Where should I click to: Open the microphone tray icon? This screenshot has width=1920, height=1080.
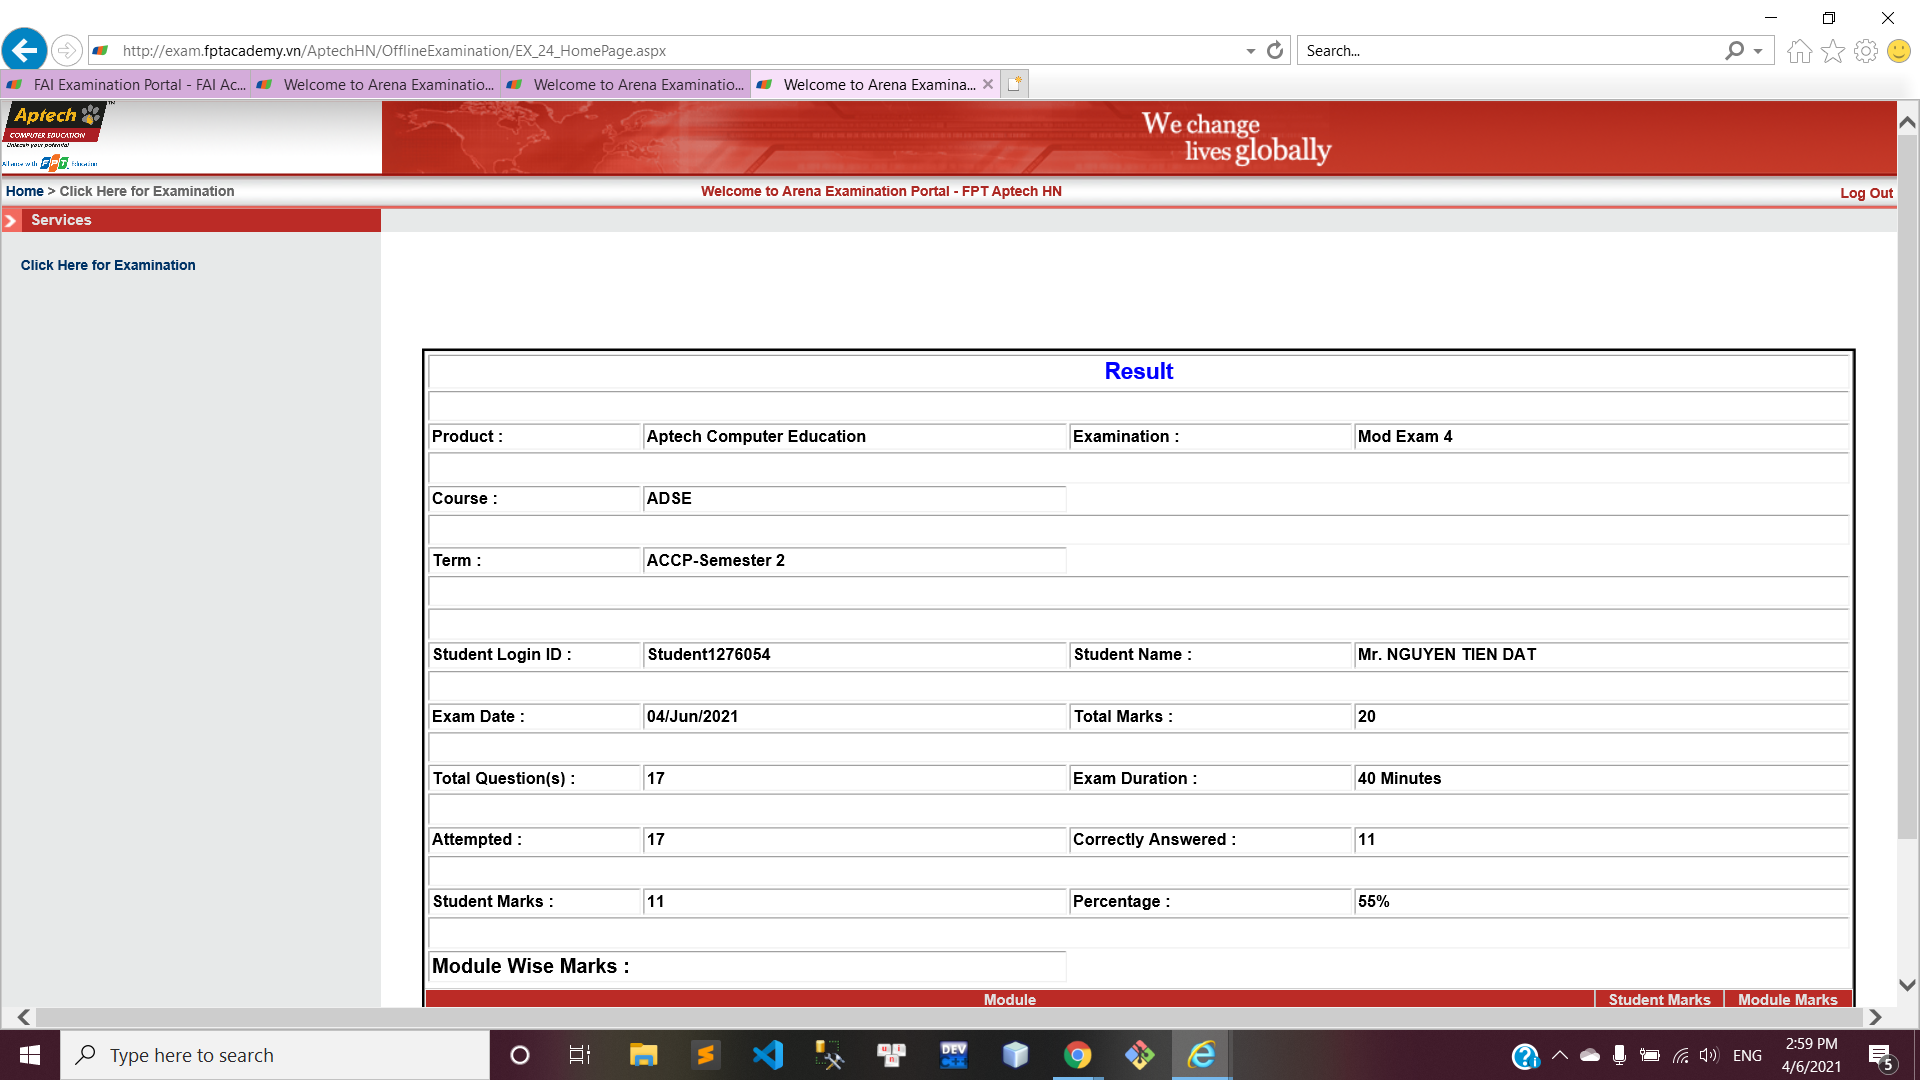1619,1055
